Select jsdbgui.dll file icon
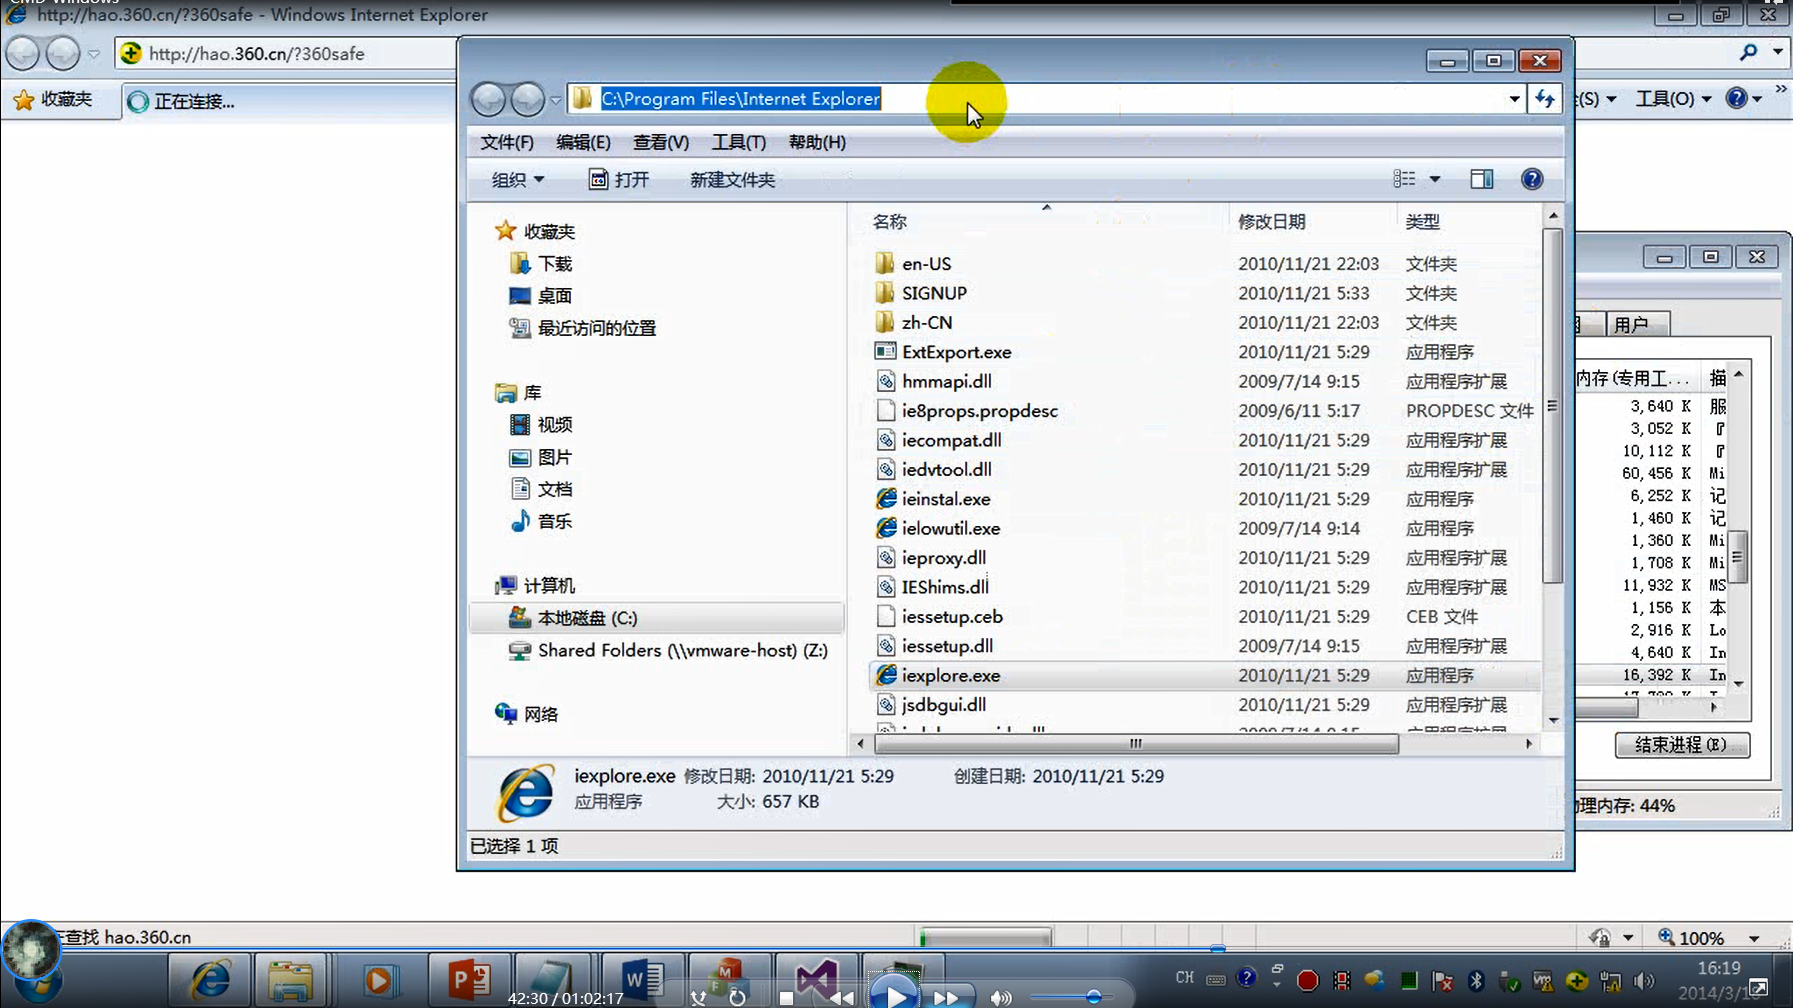 point(885,705)
